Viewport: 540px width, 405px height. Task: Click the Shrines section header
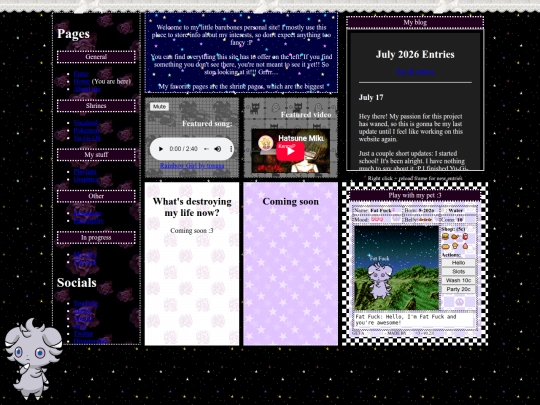point(96,106)
